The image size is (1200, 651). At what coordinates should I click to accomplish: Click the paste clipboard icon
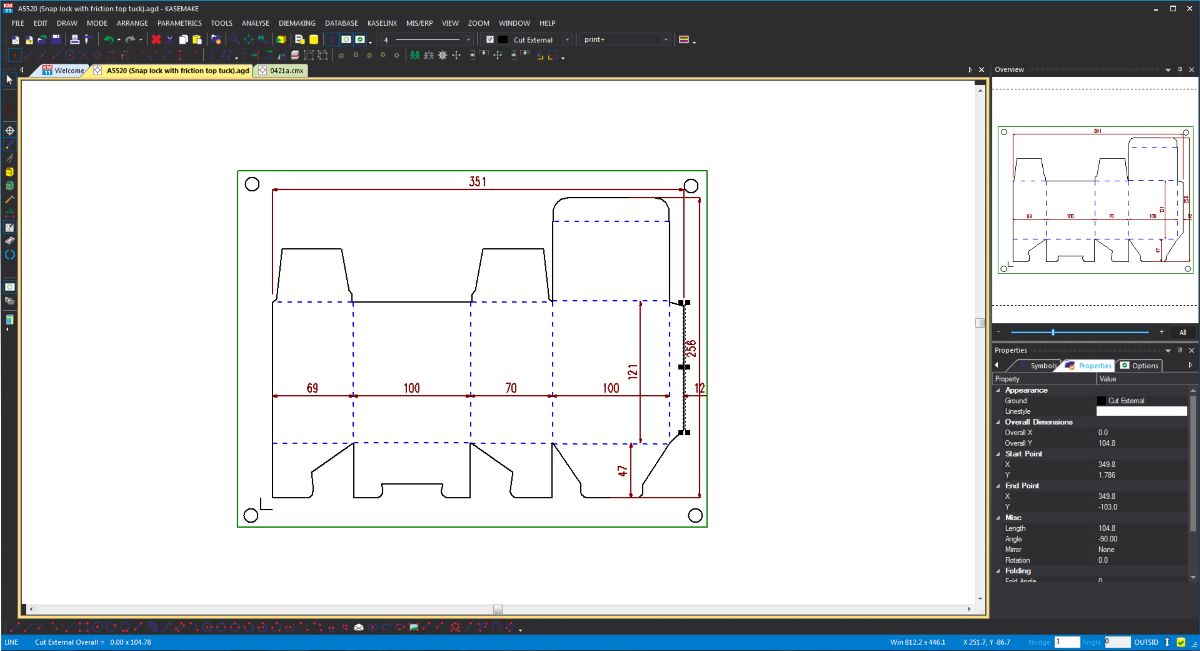(x=197, y=39)
